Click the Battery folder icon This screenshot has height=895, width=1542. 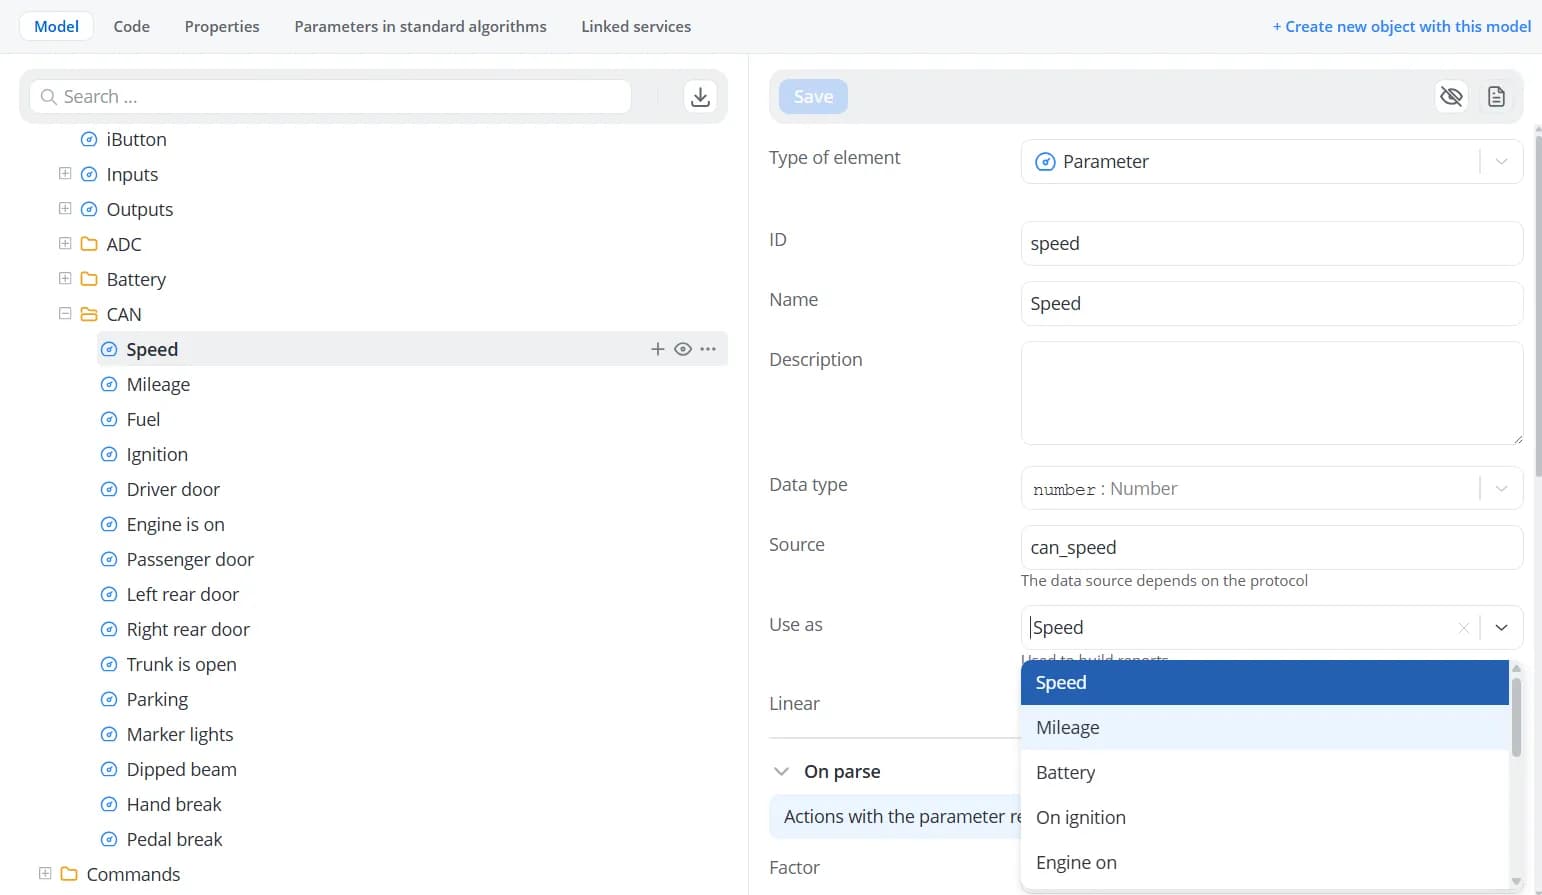[x=89, y=279]
